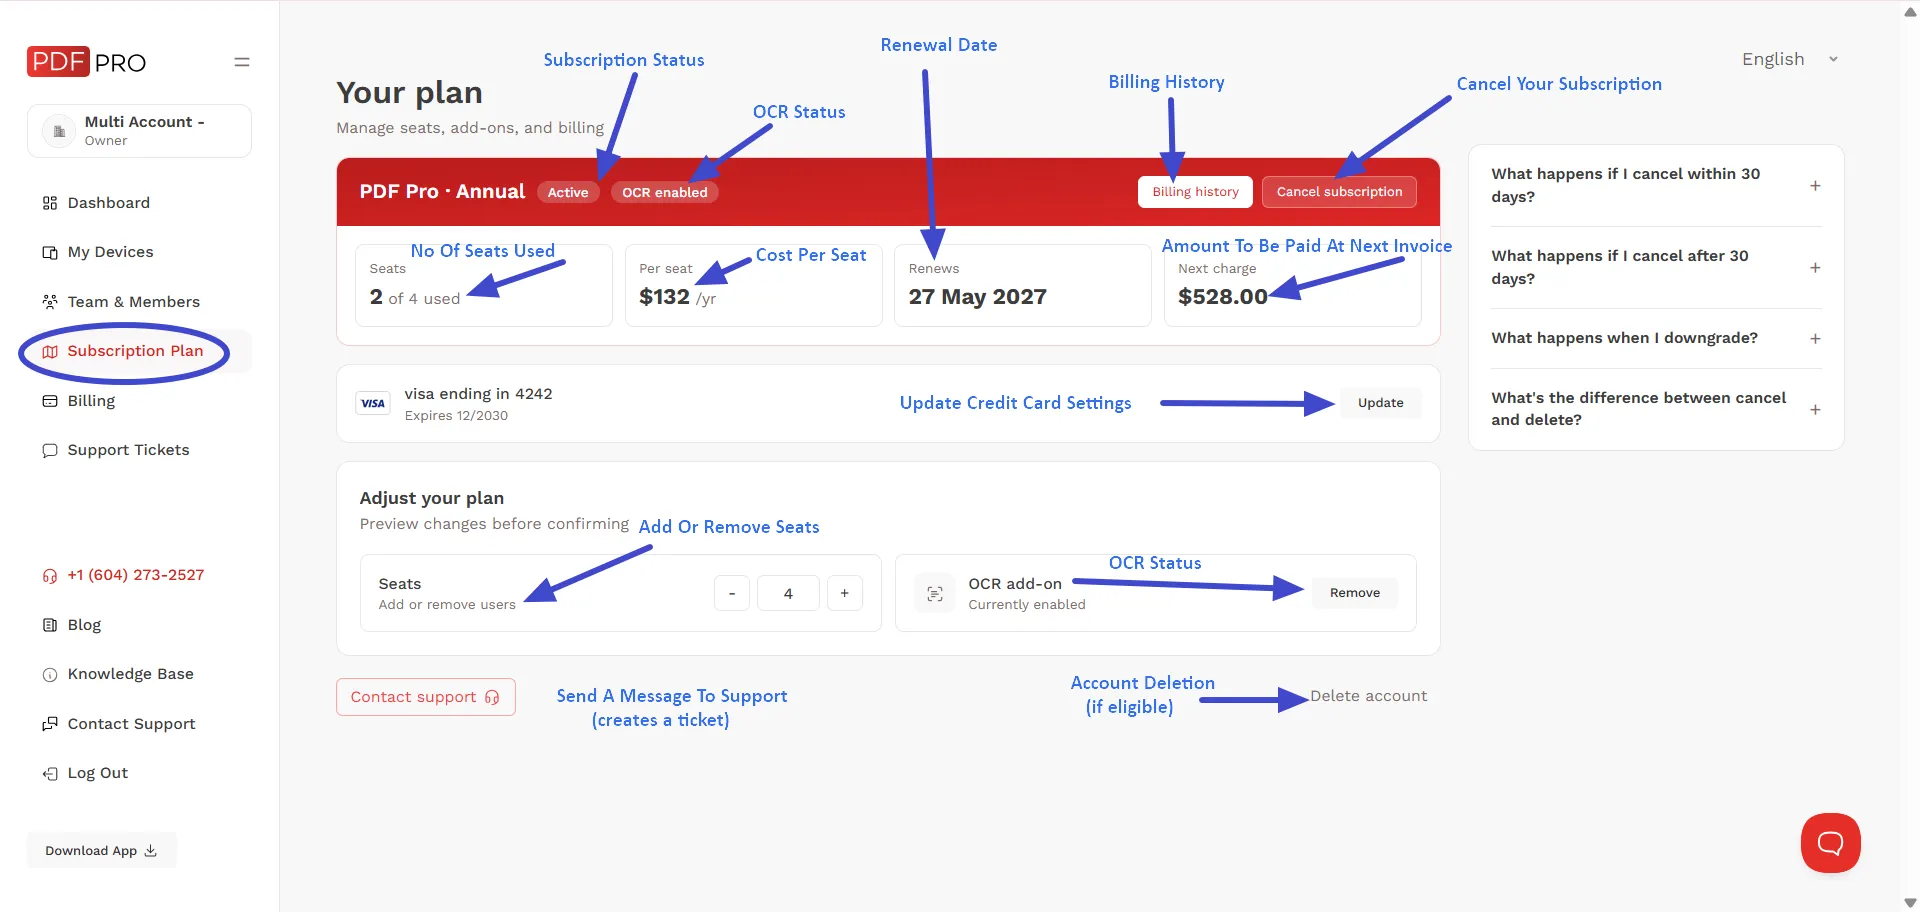This screenshot has height=912, width=1920.
Task: Click the Subscription Plan map icon
Action: (x=50, y=352)
